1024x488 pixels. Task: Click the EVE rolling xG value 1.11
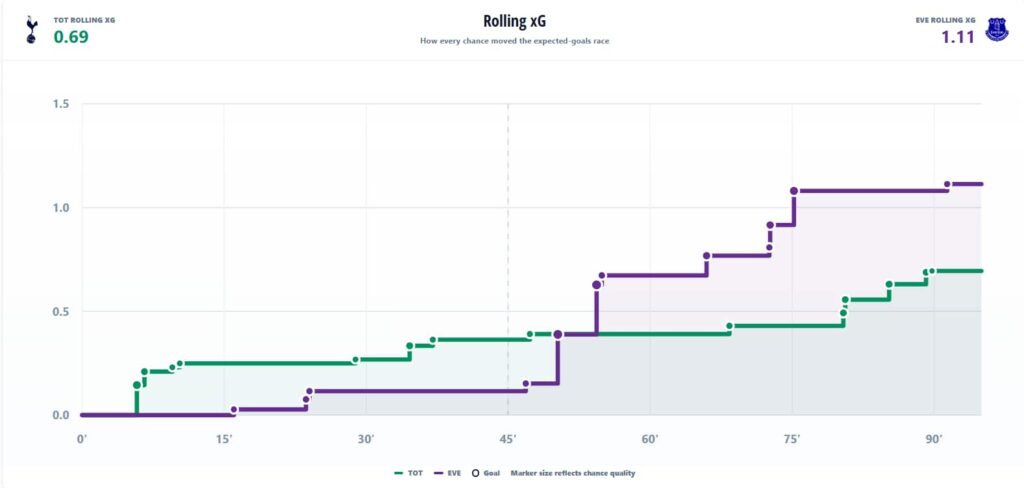957,37
